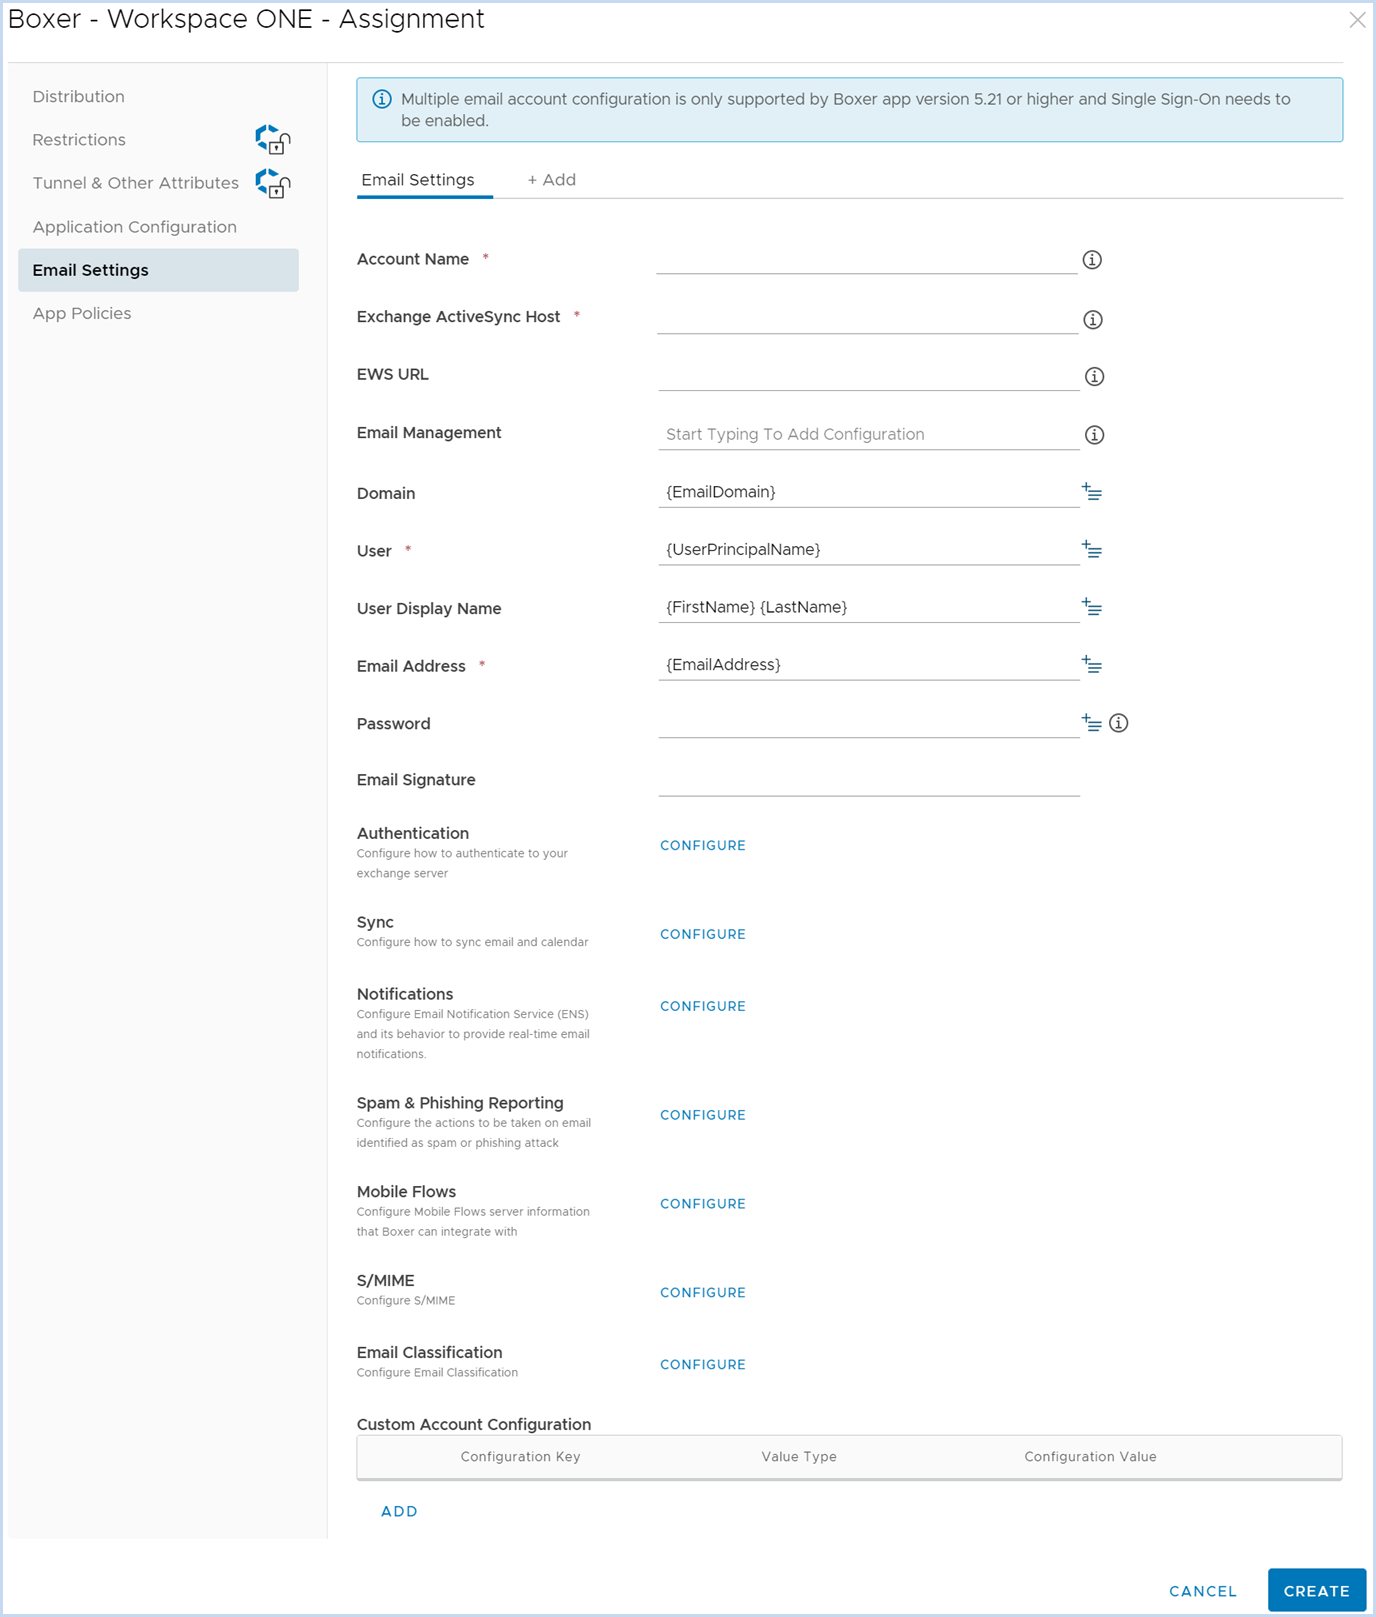Configure Email Classification
The height and width of the screenshot is (1617, 1376).
point(703,1365)
